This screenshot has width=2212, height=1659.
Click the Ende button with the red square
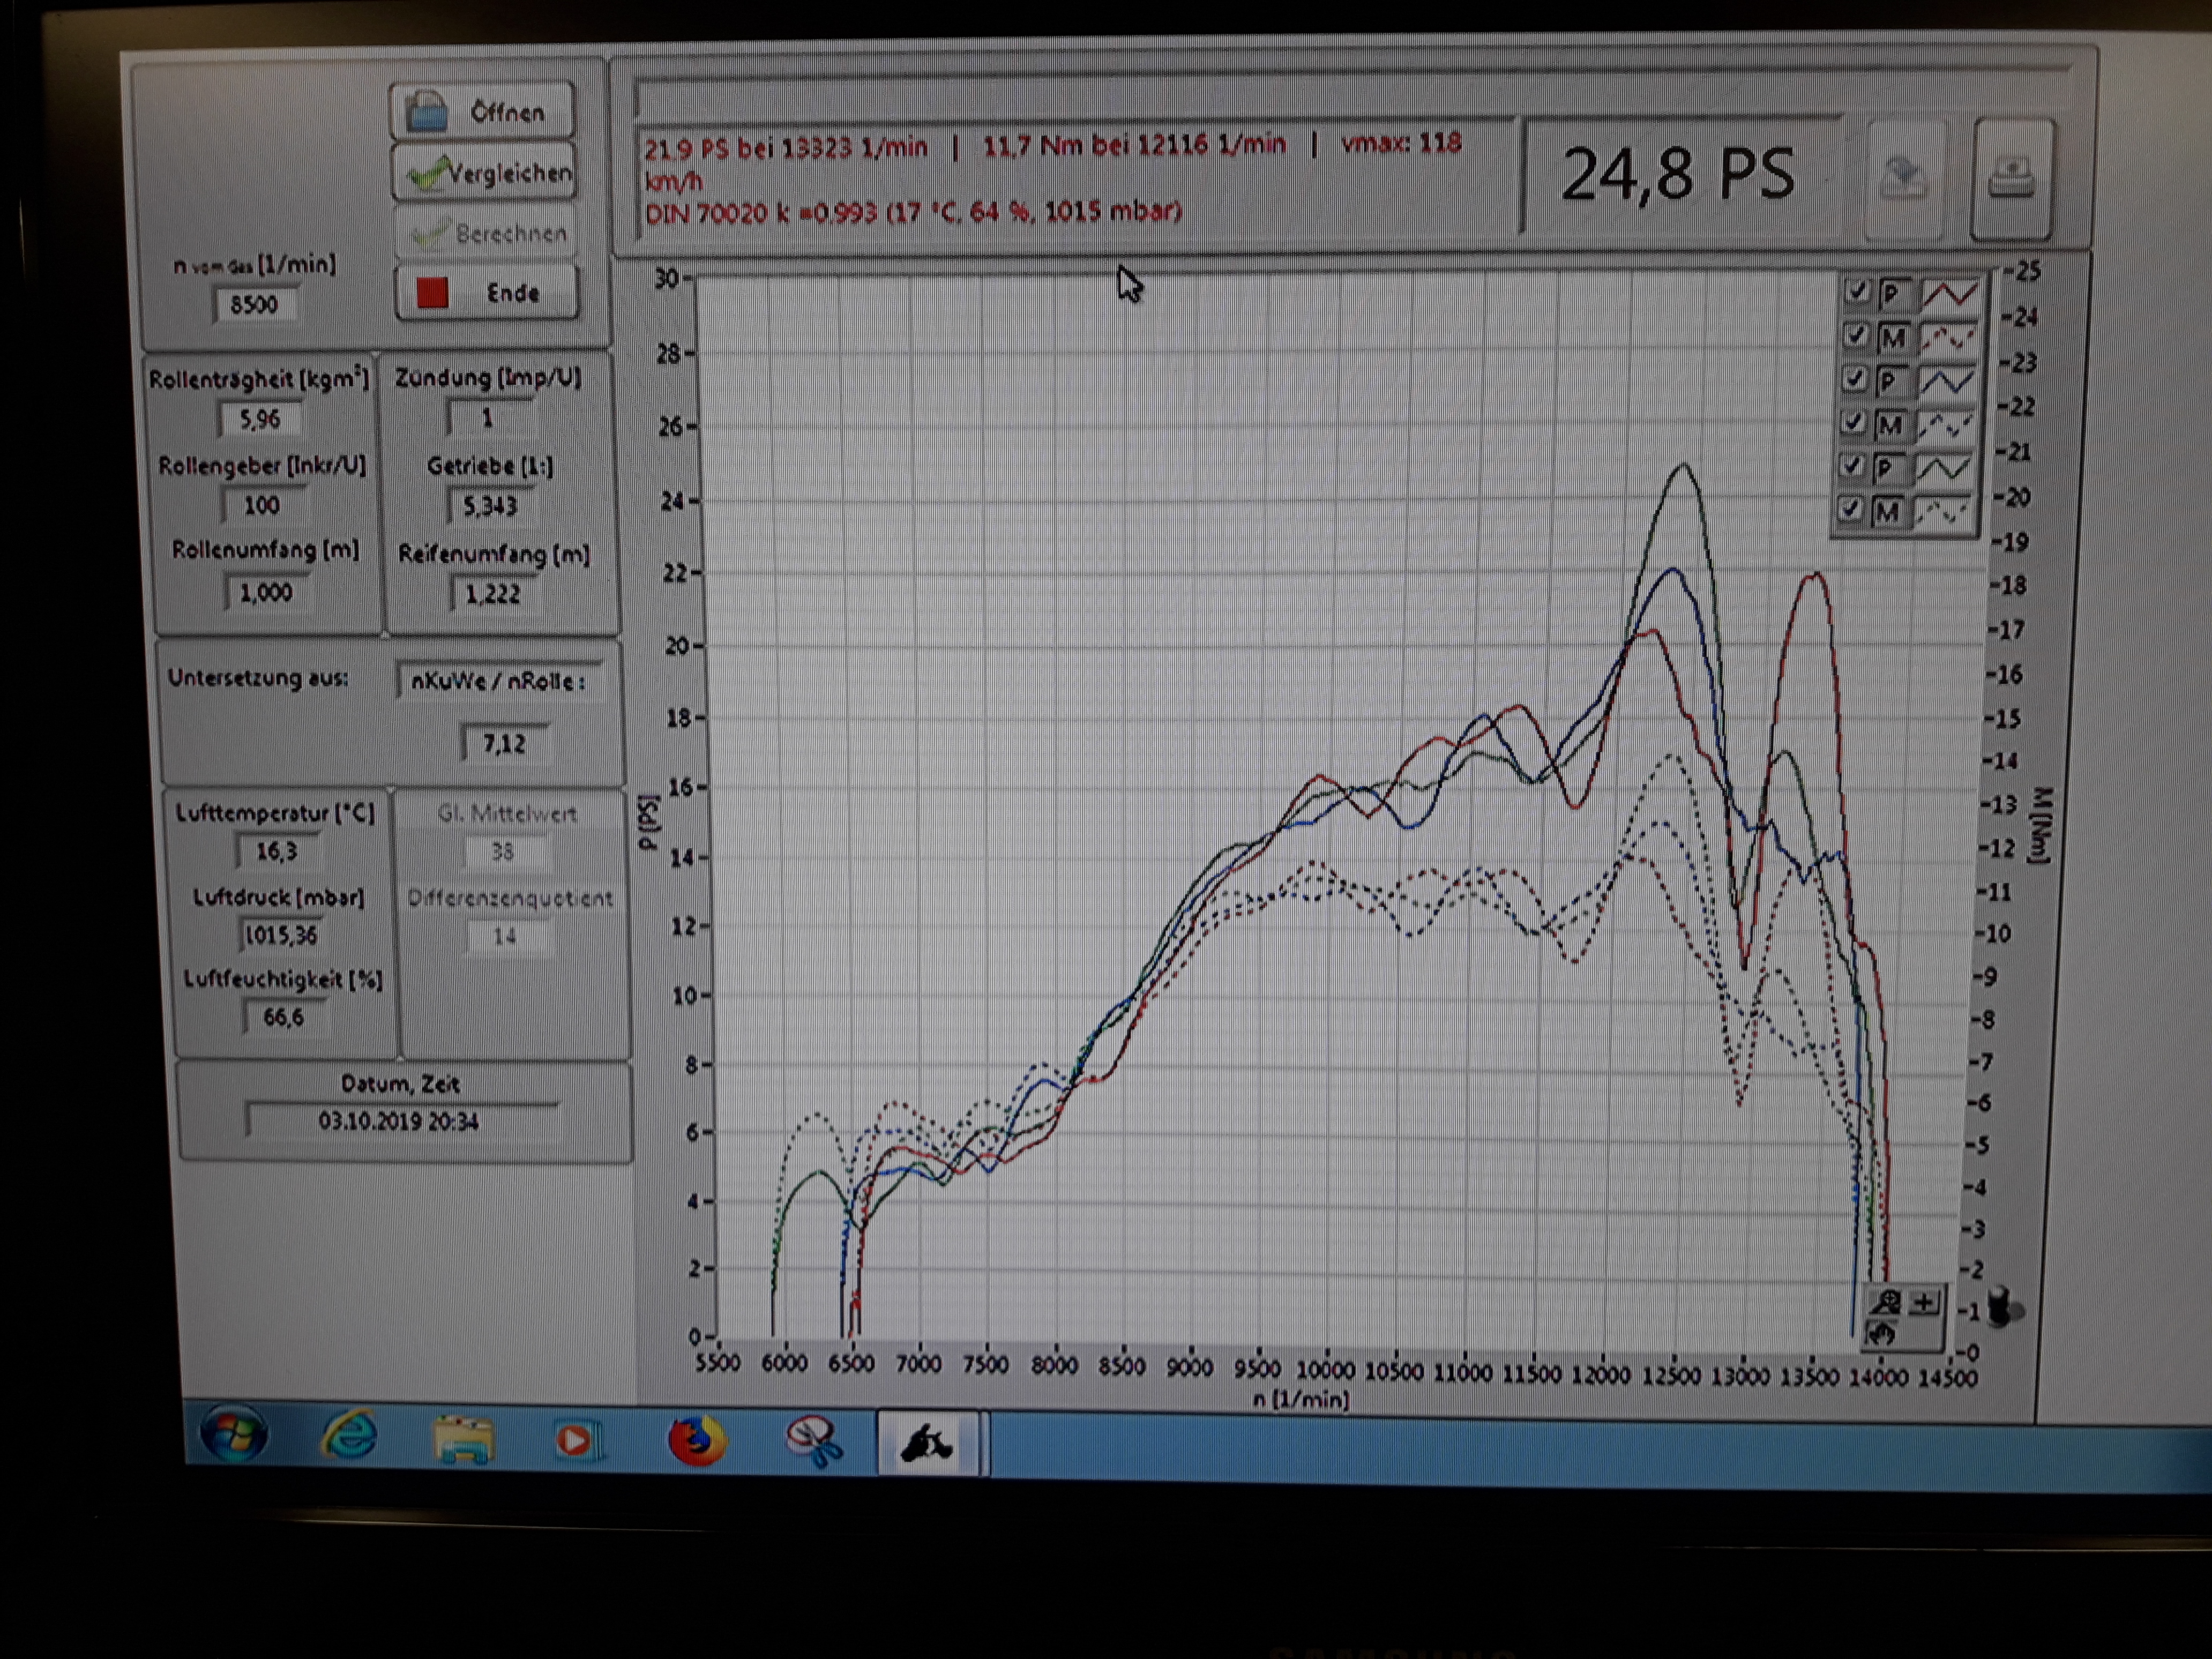(487, 293)
